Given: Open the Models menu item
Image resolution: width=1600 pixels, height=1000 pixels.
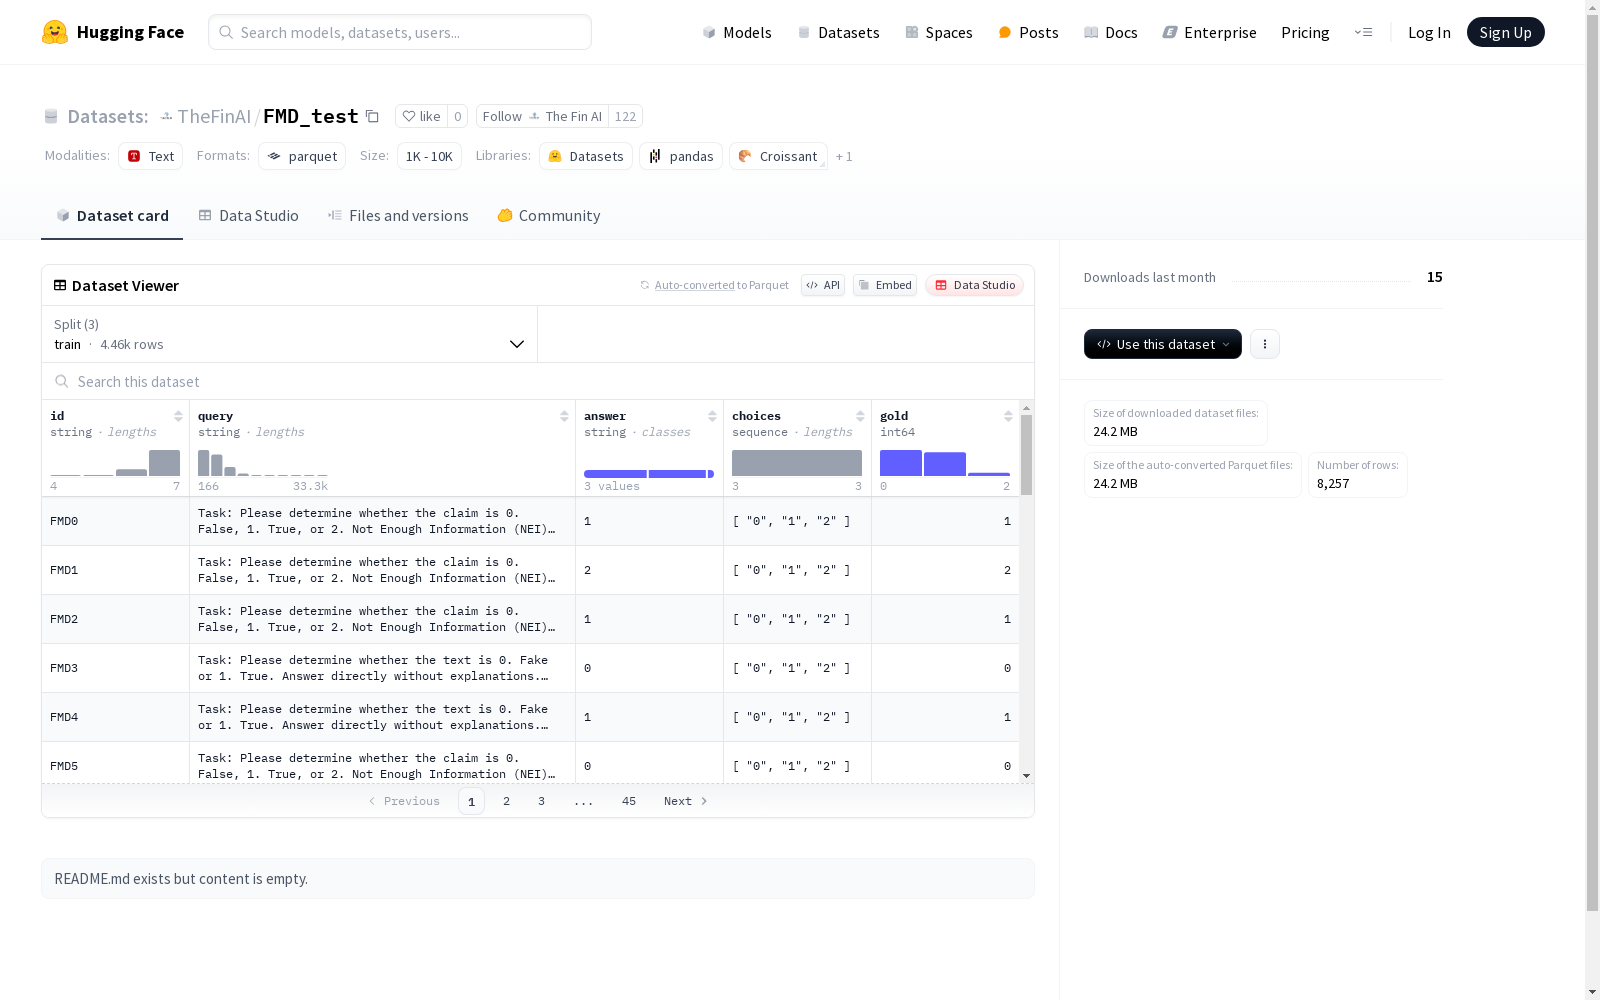Looking at the screenshot, I should tap(737, 32).
